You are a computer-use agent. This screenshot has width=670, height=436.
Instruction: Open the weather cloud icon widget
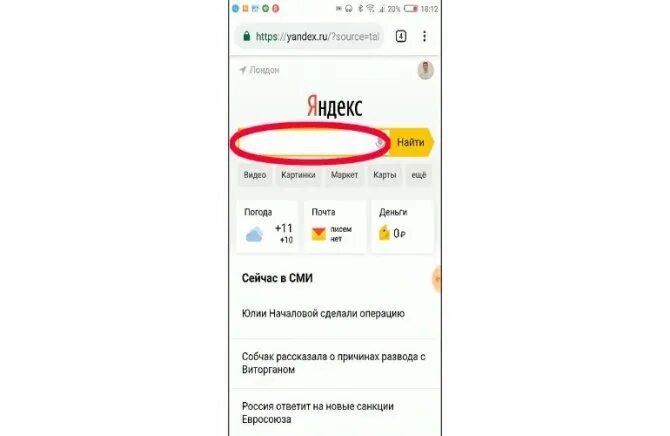254,235
